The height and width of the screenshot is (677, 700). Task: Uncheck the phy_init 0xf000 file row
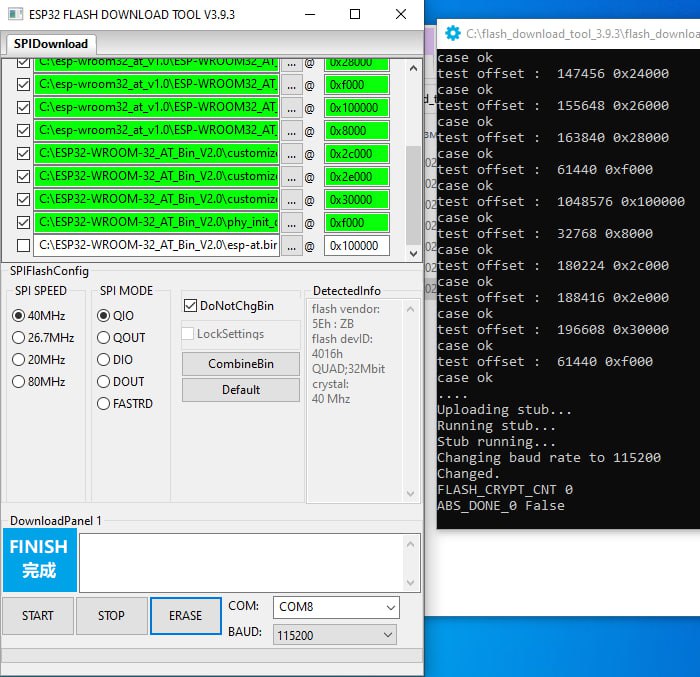[x=23, y=222]
